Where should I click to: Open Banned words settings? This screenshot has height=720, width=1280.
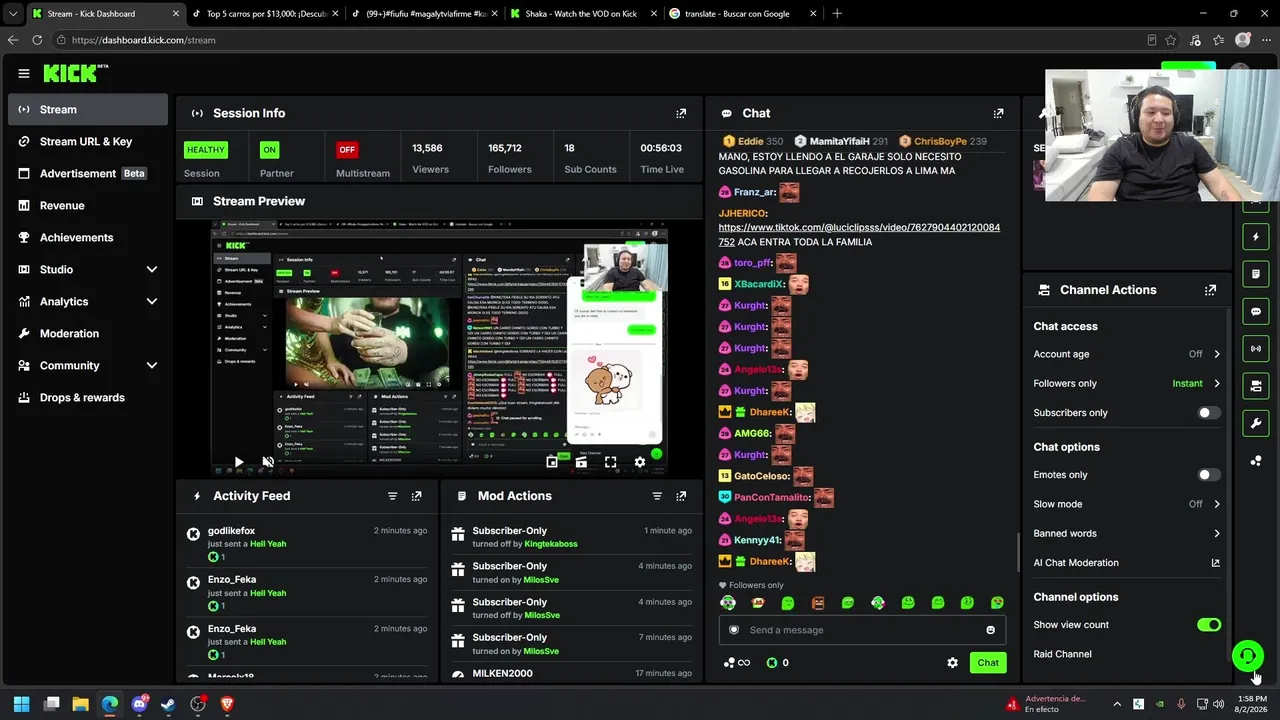(1127, 534)
